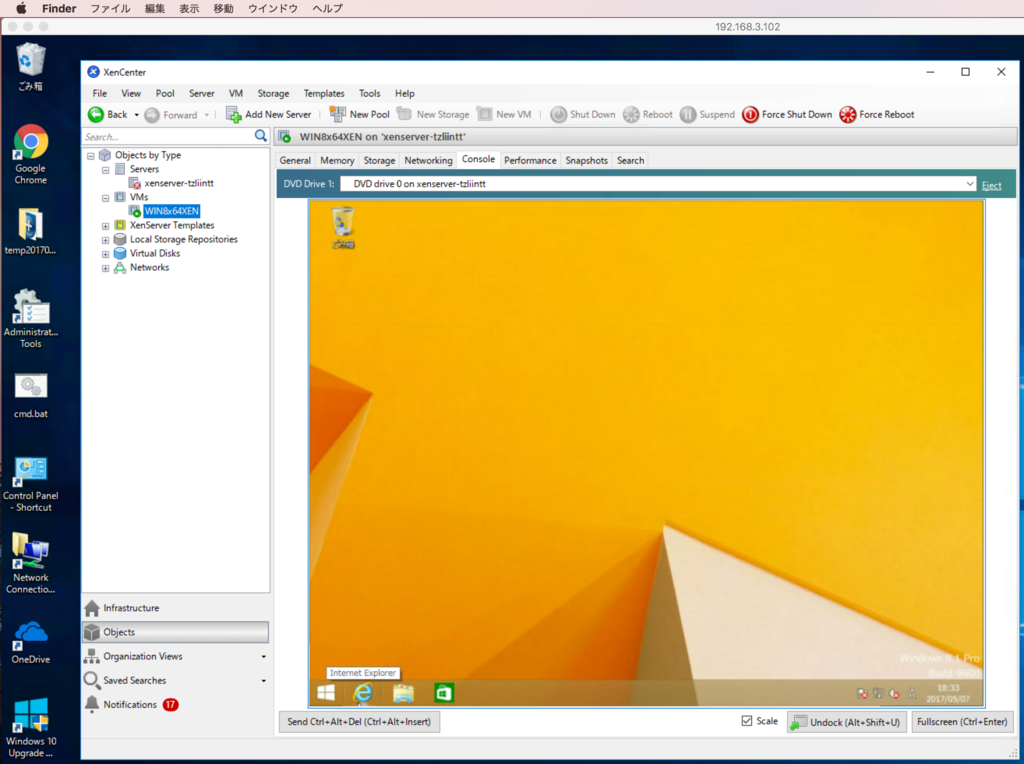Open the macOS Finder menu
The width and height of the screenshot is (1024, 764).
59,8
